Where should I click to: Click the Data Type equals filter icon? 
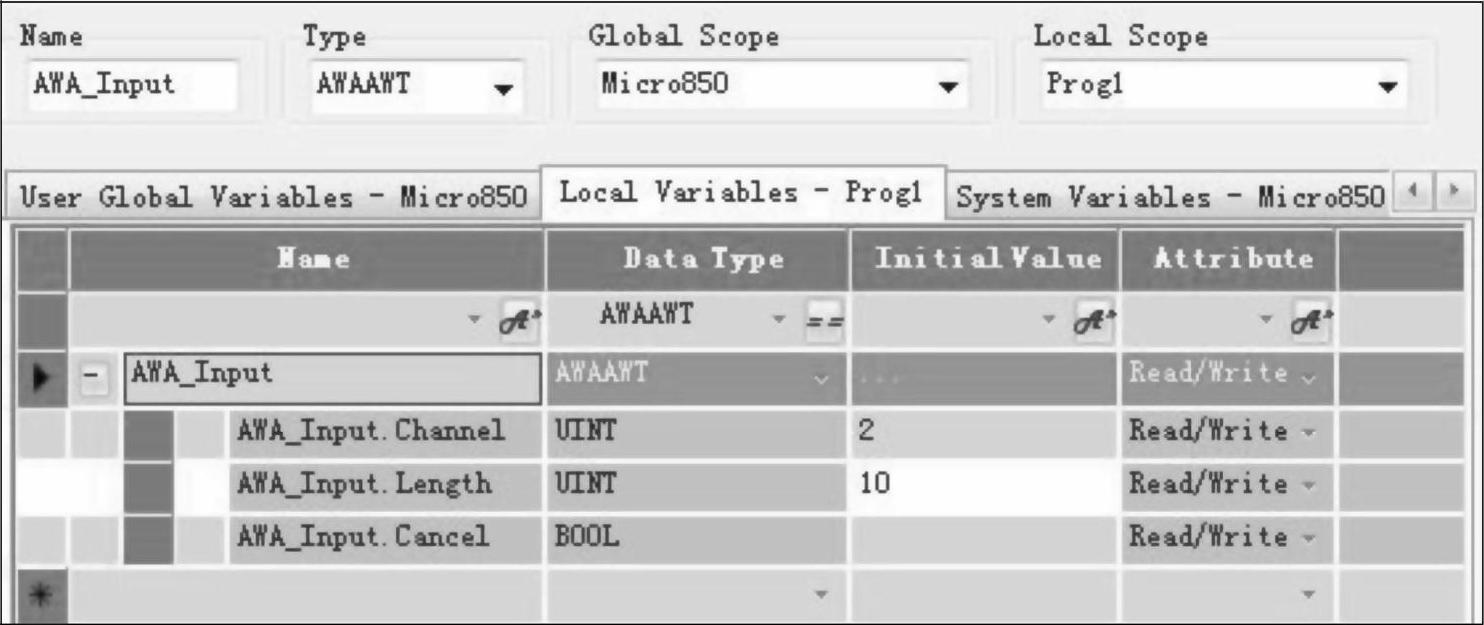825,320
